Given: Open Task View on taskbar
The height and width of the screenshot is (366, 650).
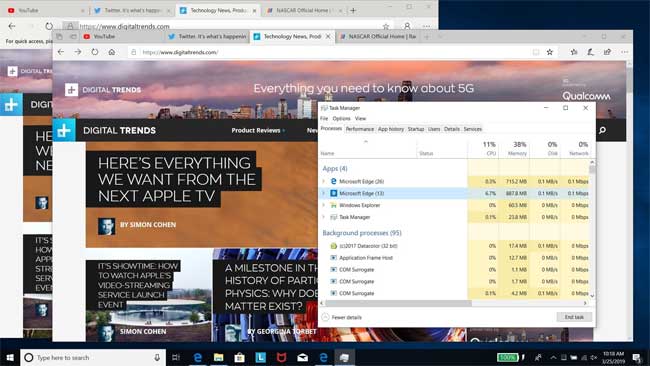Looking at the screenshot, I should [176, 357].
